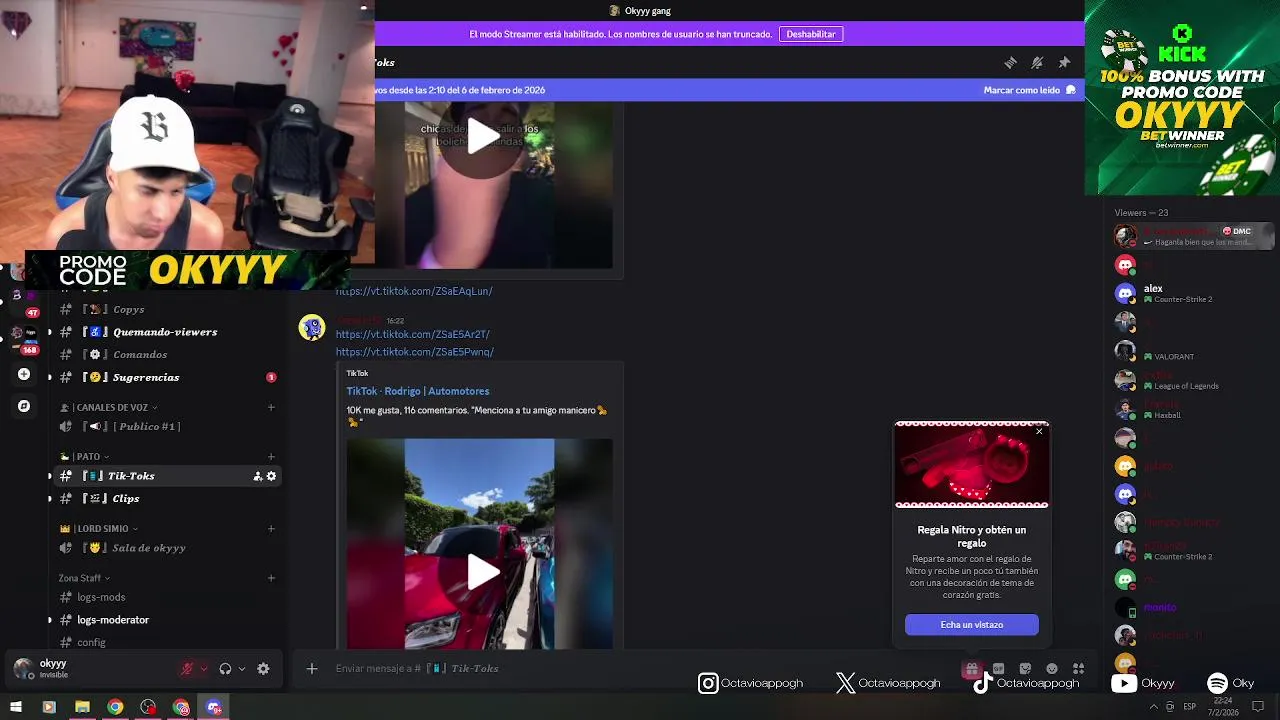Click Deshabilitar to disable streamer mode

(x=811, y=34)
